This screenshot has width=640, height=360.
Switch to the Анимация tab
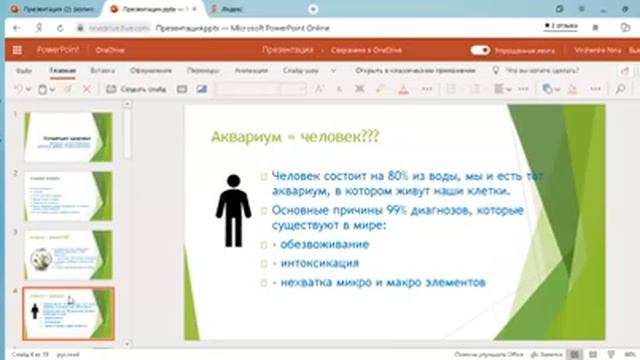251,71
